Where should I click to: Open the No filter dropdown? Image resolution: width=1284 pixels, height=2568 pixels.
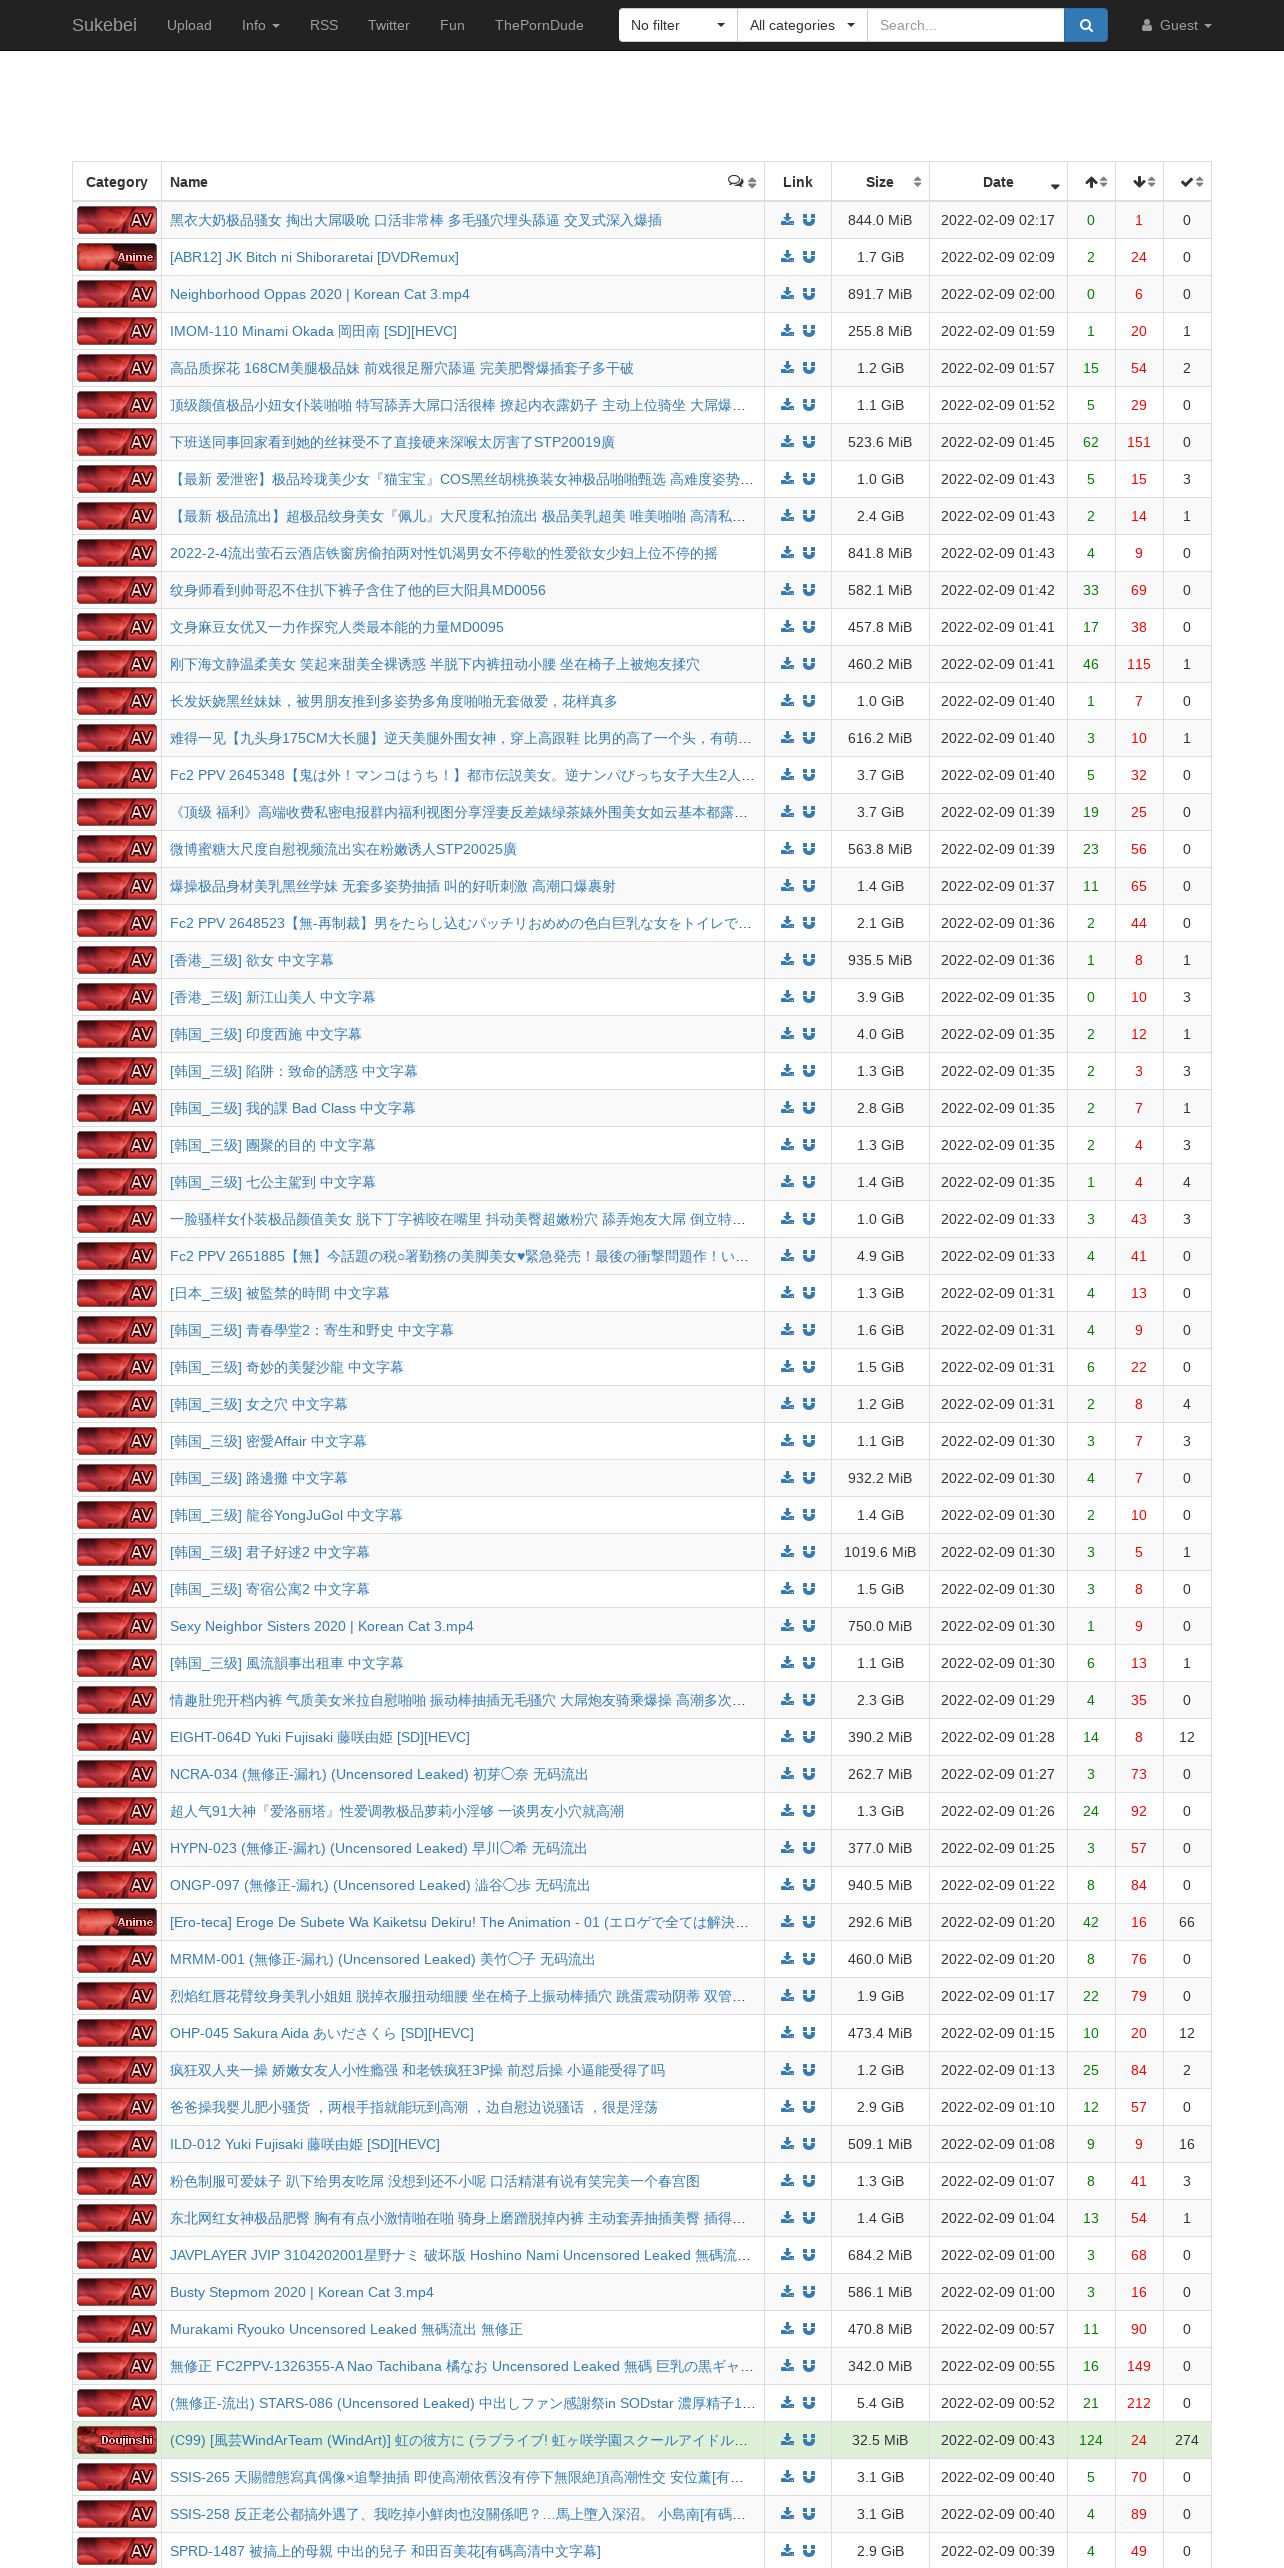[678, 25]
